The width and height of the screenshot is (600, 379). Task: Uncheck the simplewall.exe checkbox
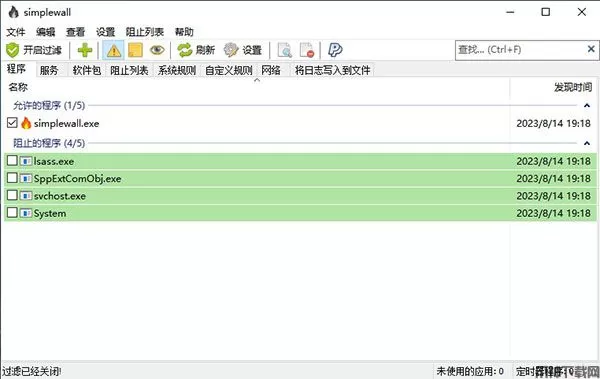point(12,123)
